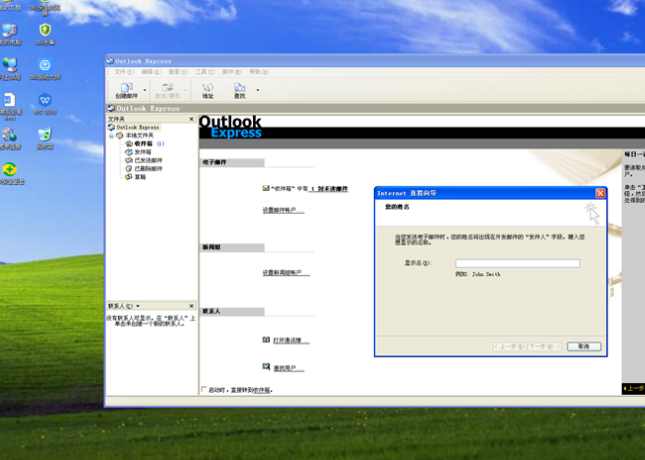Viewport: 645px width, 460px height.
Task: Open the dropdown arrow beside 创建邮件
Action: [145, 90]
